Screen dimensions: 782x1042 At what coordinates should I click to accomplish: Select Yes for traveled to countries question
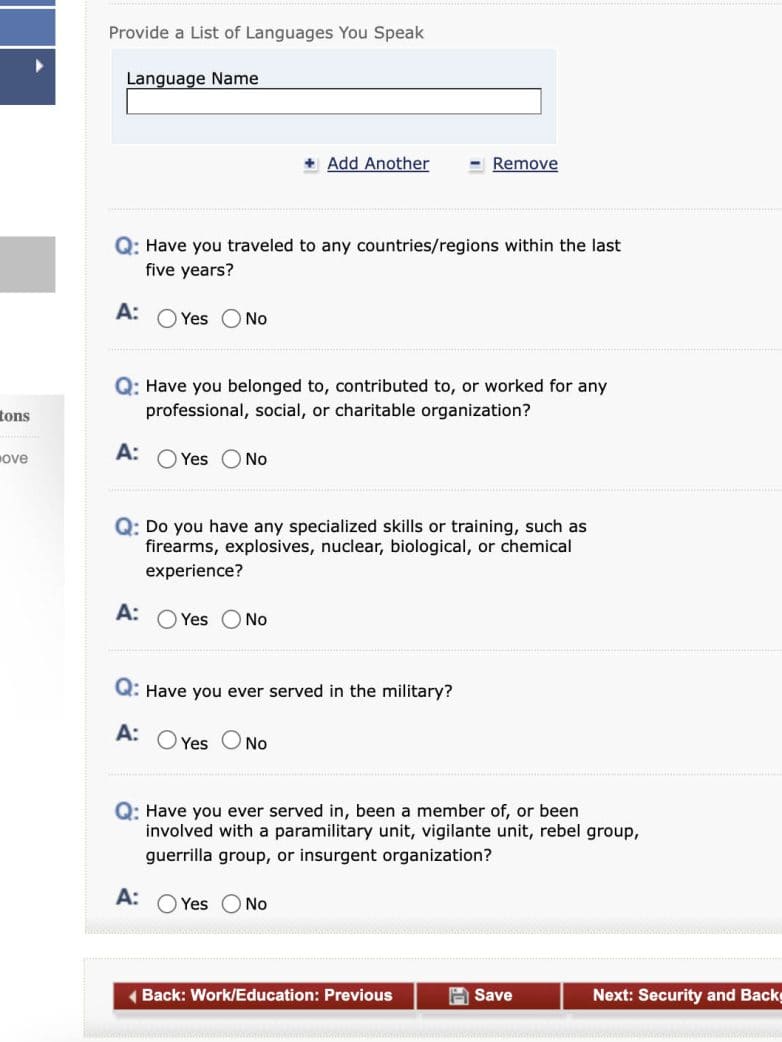click(x=167, y=319)
